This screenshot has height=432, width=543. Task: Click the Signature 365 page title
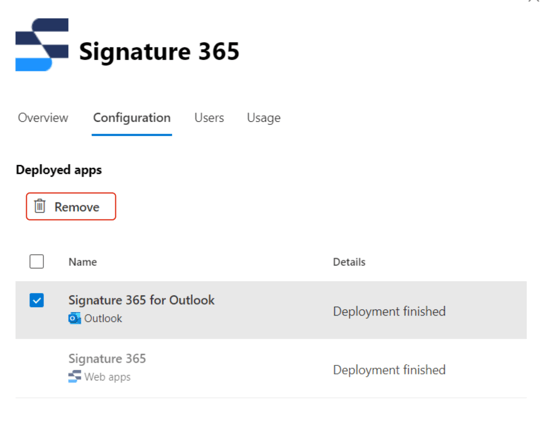159,52
